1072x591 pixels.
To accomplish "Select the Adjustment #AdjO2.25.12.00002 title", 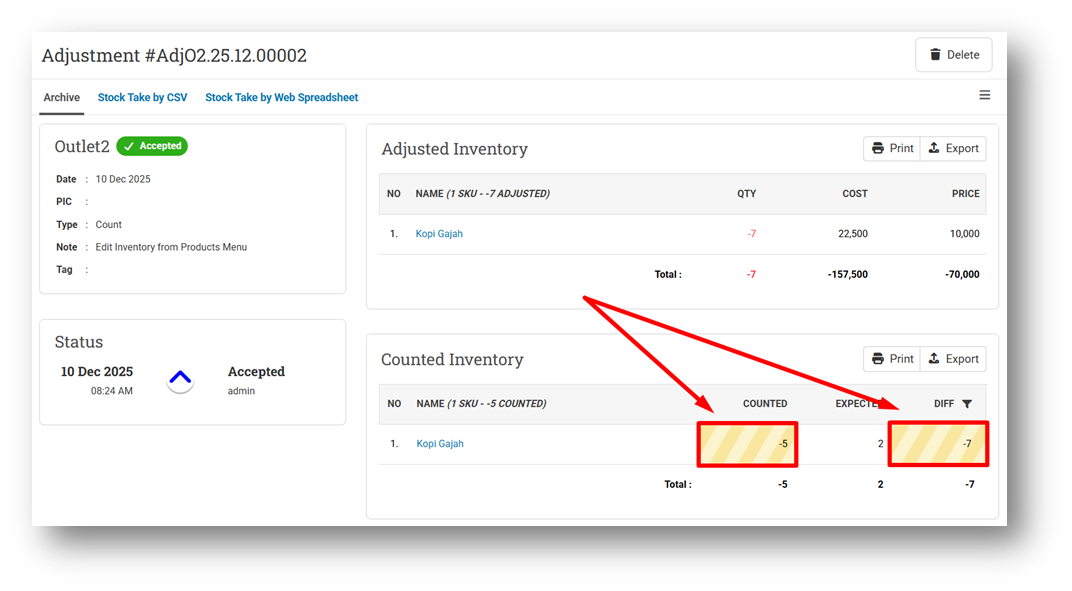I will click(174, 55).
